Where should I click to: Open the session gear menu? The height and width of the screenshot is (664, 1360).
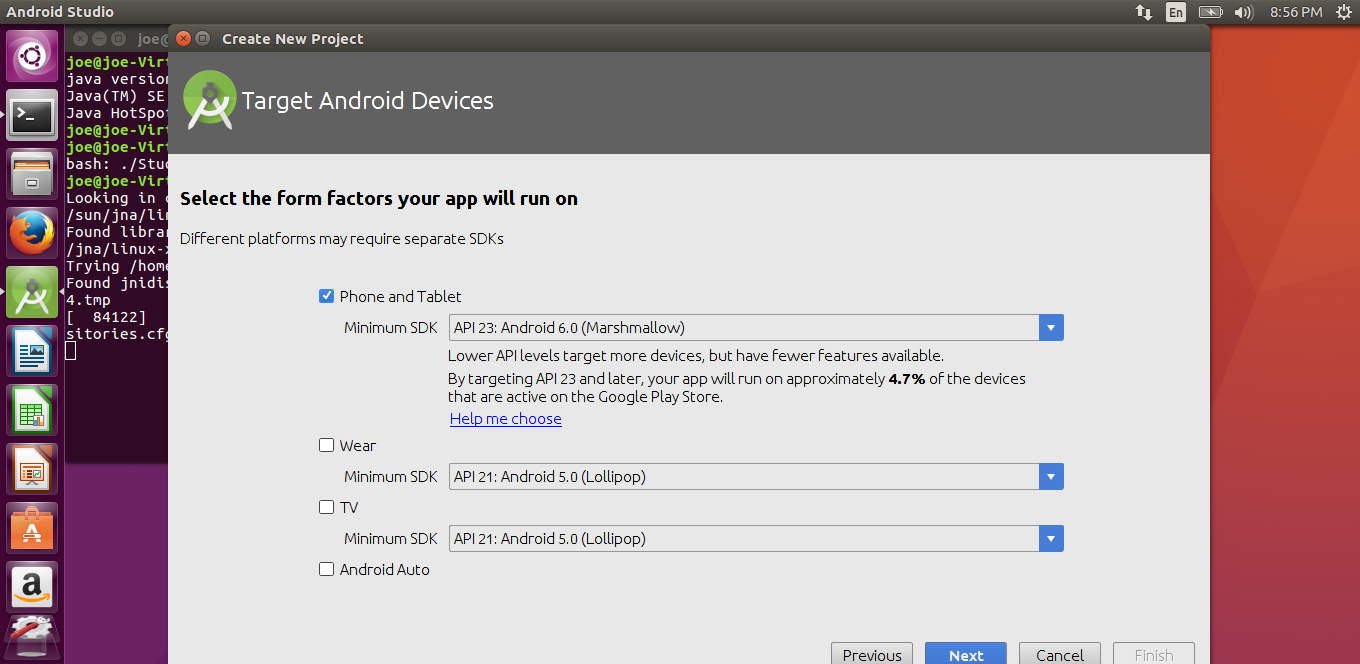click(x=1343, y=12)
